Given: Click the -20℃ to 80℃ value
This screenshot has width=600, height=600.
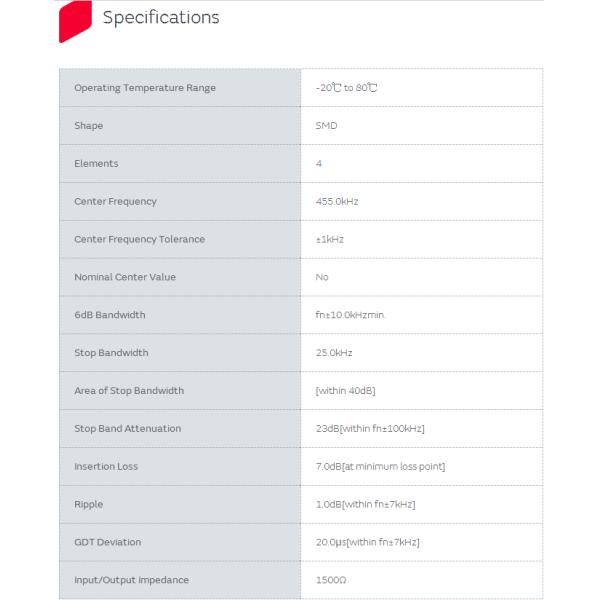Looking at the screenshot, I should click(x=346, y=88).
